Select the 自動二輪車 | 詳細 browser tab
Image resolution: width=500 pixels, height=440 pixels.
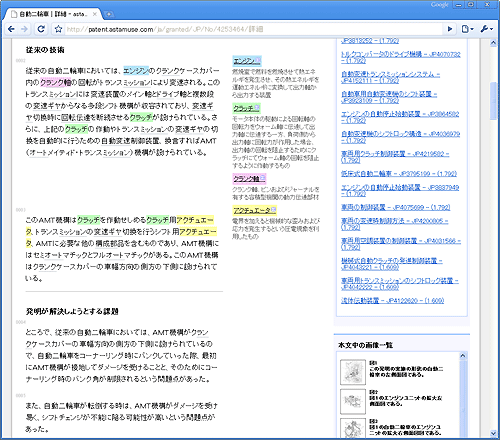pyautogui.click(x=52, y=14)
